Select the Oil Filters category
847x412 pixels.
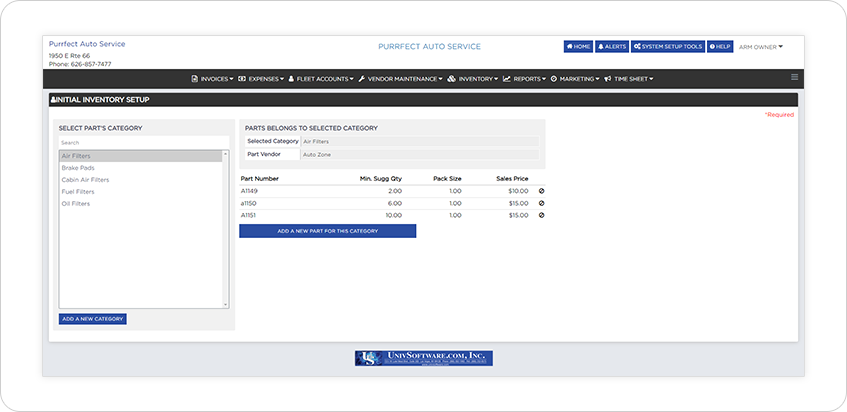coord(140,204)
